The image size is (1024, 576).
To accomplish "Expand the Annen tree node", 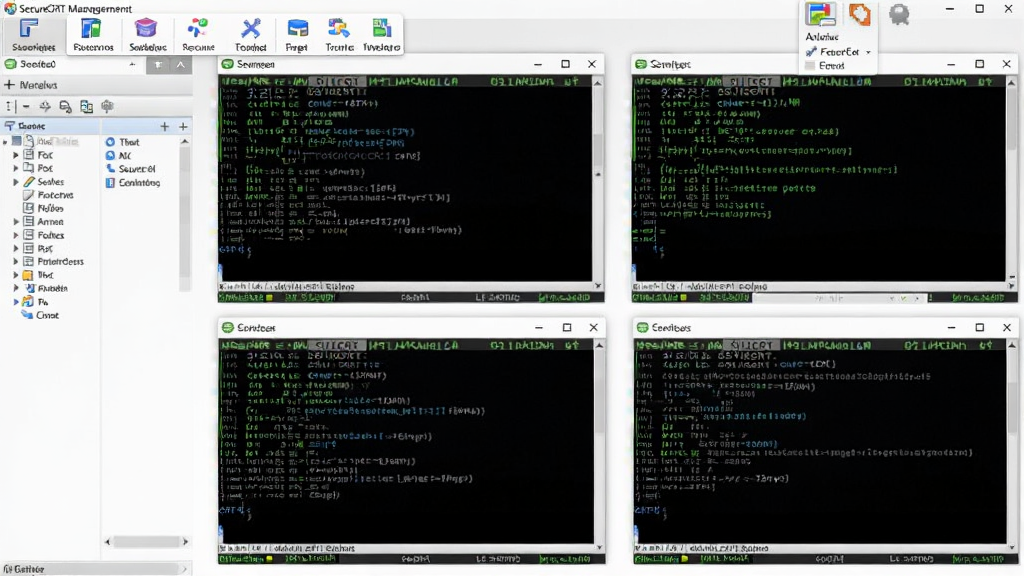I will tap(16, 222).
